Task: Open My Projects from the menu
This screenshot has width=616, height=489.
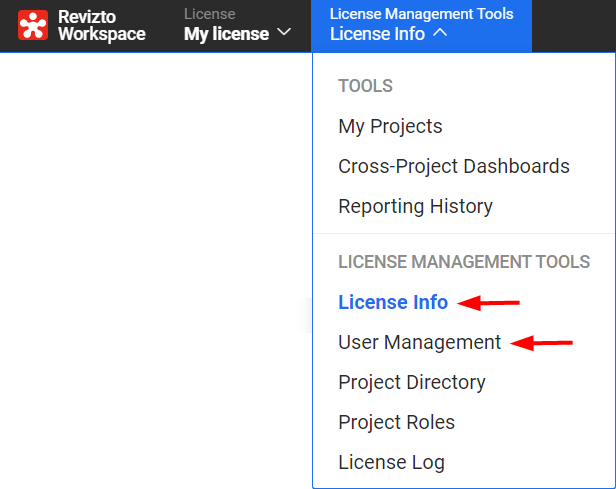Action: point(390,126)
